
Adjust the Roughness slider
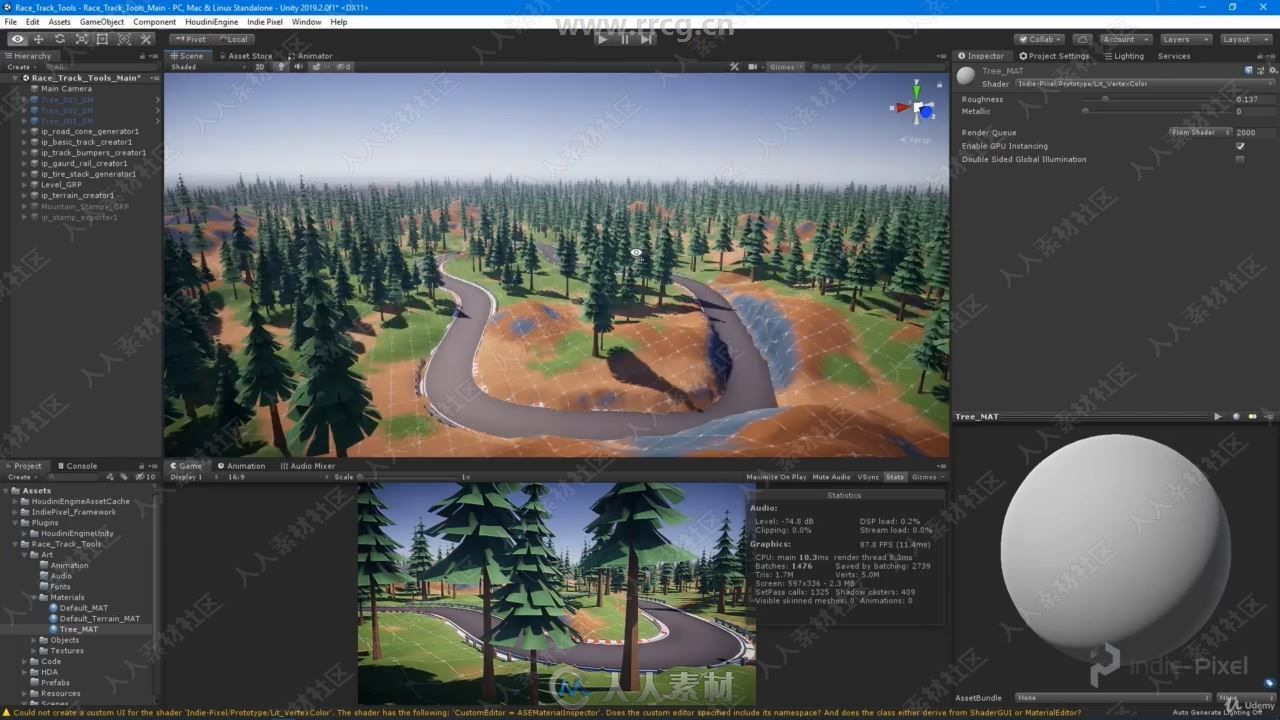point(1155,99)
